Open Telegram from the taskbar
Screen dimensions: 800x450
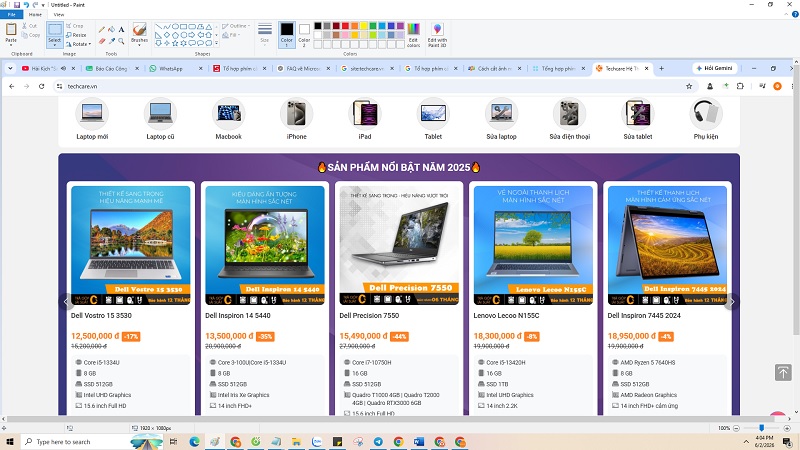(x=378, y=442)
